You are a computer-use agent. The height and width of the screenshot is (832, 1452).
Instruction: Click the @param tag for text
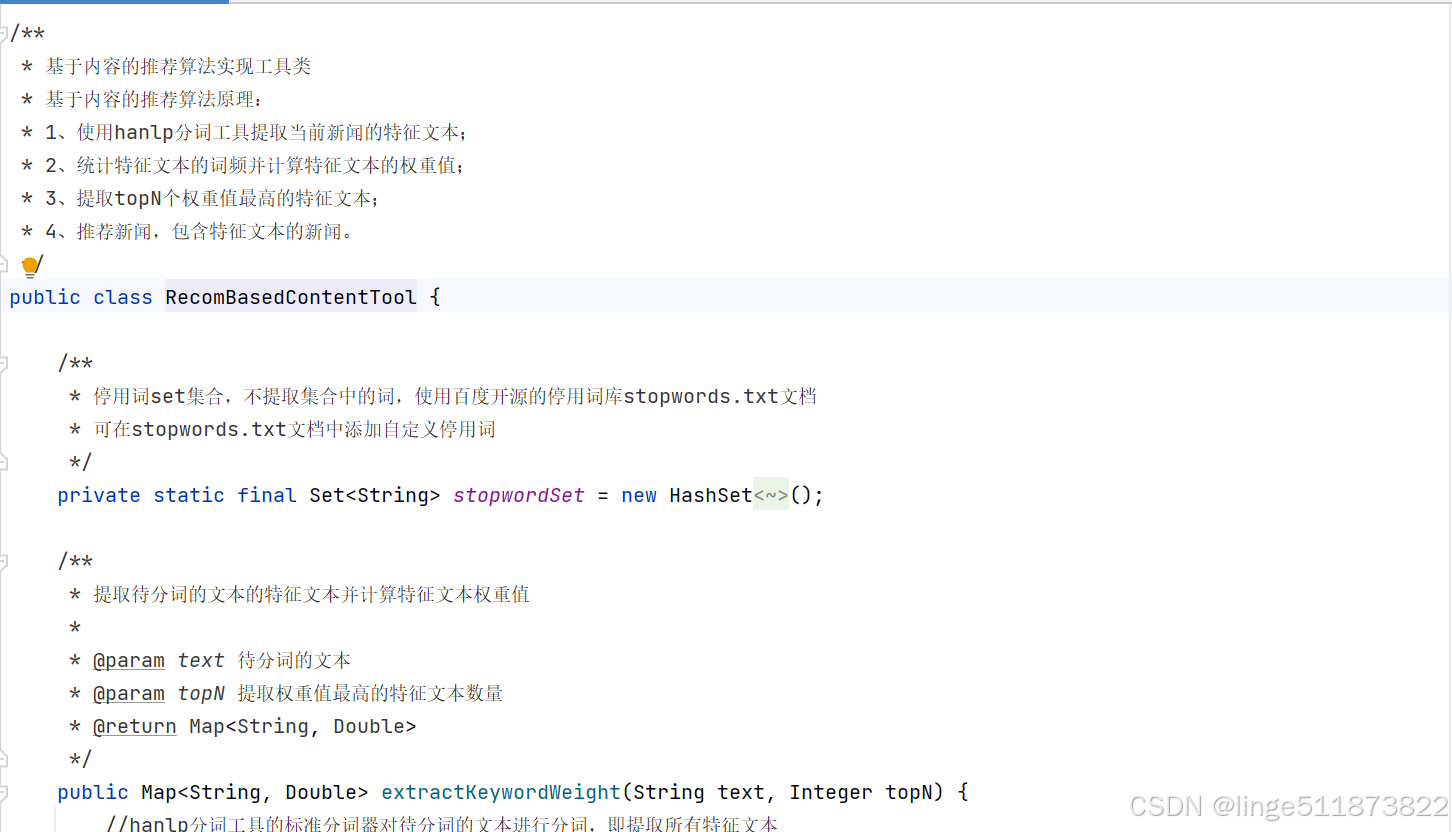pyautogui.click(x=129, y=660)
